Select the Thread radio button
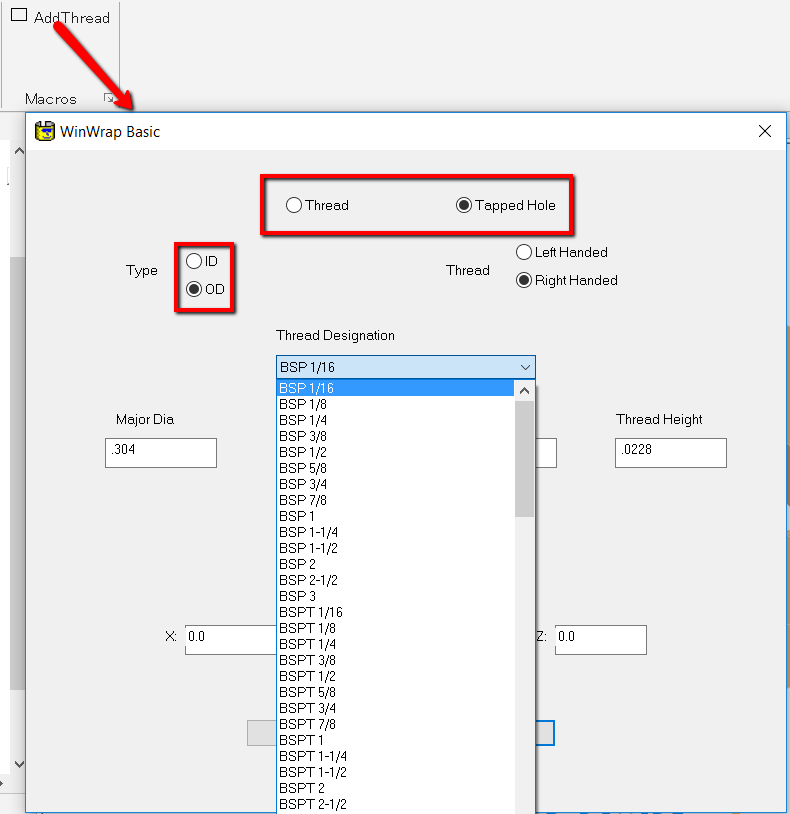Viewport: 790px width, 814px height. tap(294, 205)
